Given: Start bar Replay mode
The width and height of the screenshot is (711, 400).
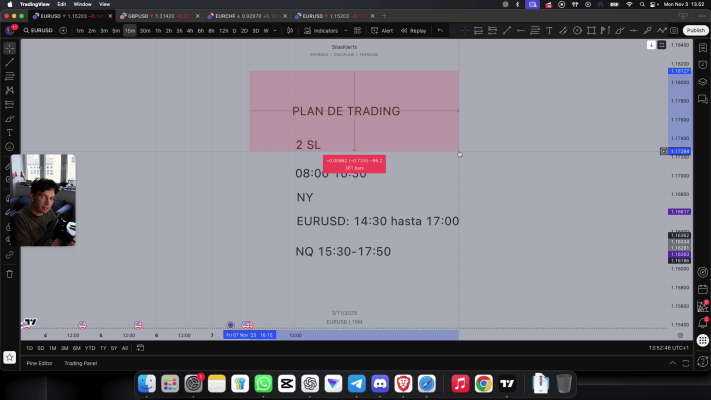Looking at the screenshot, I should click(414, 31).
